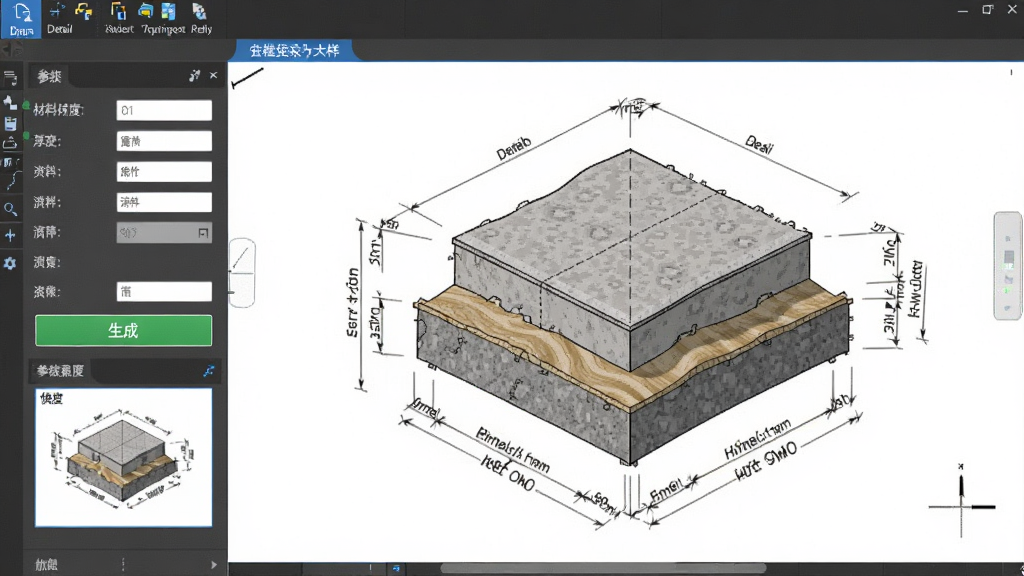The width and height of the screenshot is (1024, 576).
Task: Click the vertical dots handle in the bottom section
Action: coord(123,564)
